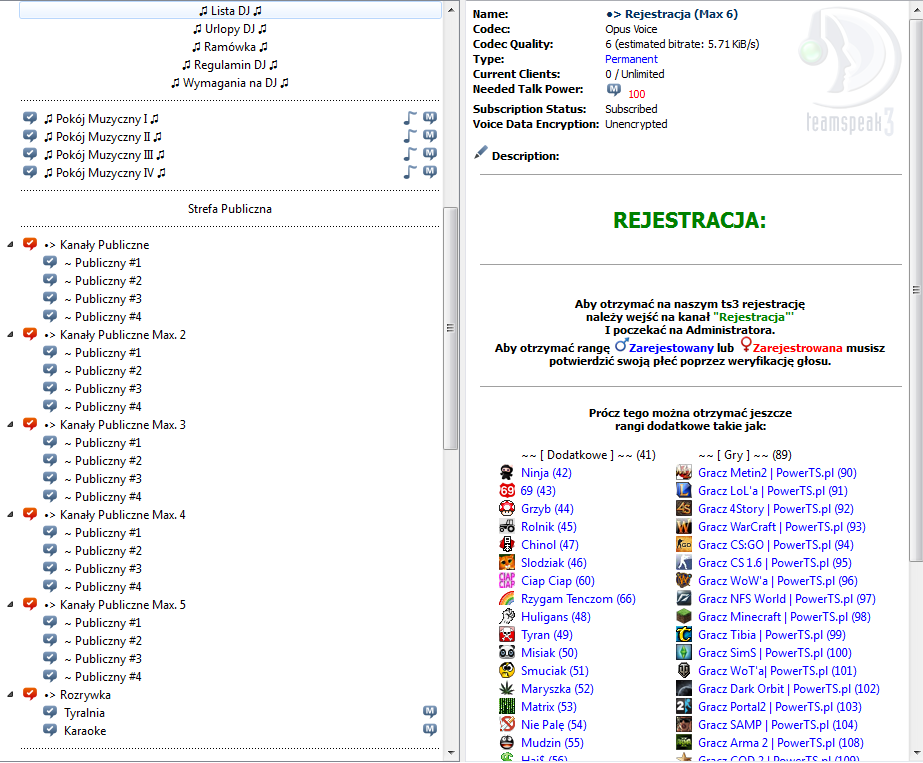Click the red 100 talk power value
Screen dimensions: 923x763
tap(636, 94)
